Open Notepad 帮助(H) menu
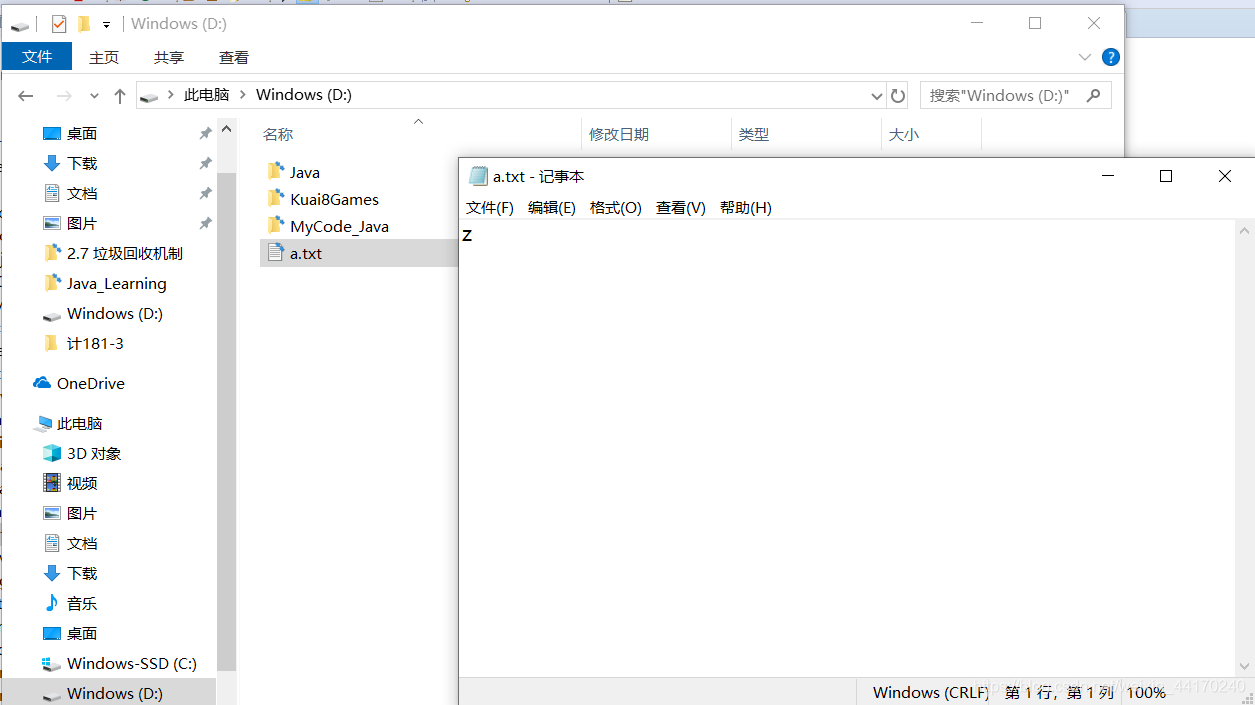1255x705 pixels. pos(746,208)
